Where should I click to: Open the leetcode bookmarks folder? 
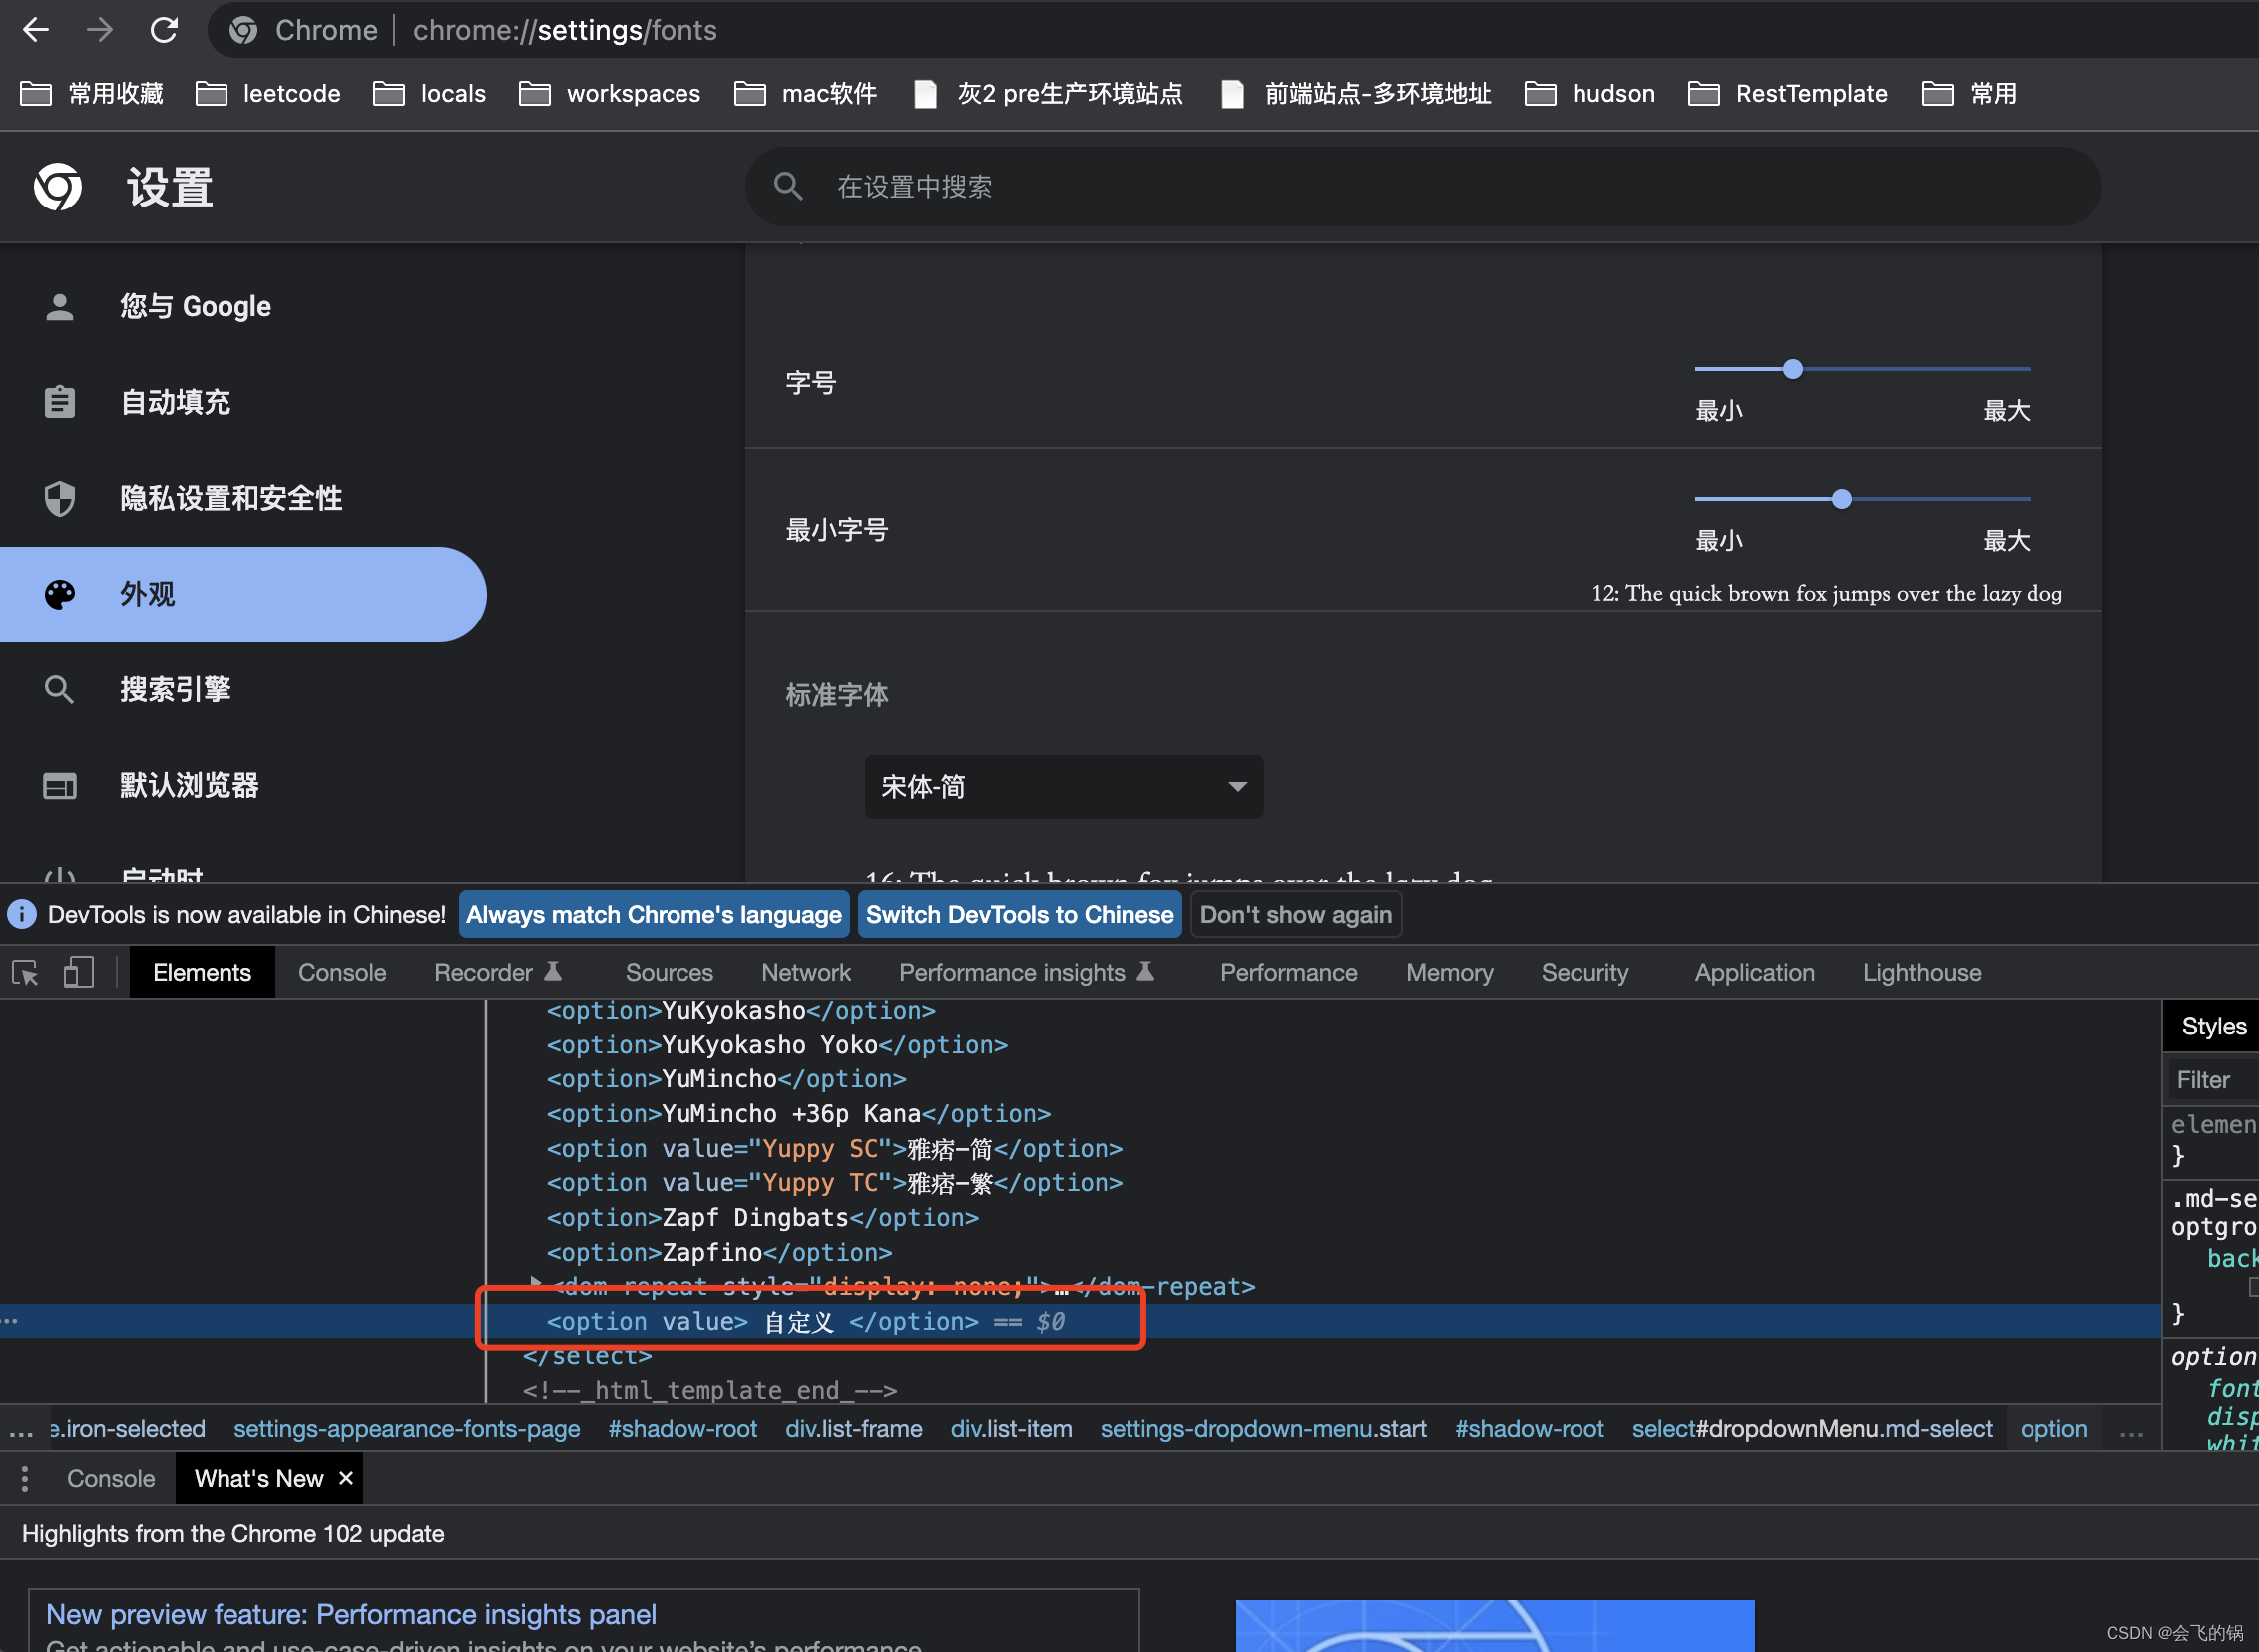[x=268, y=94]
